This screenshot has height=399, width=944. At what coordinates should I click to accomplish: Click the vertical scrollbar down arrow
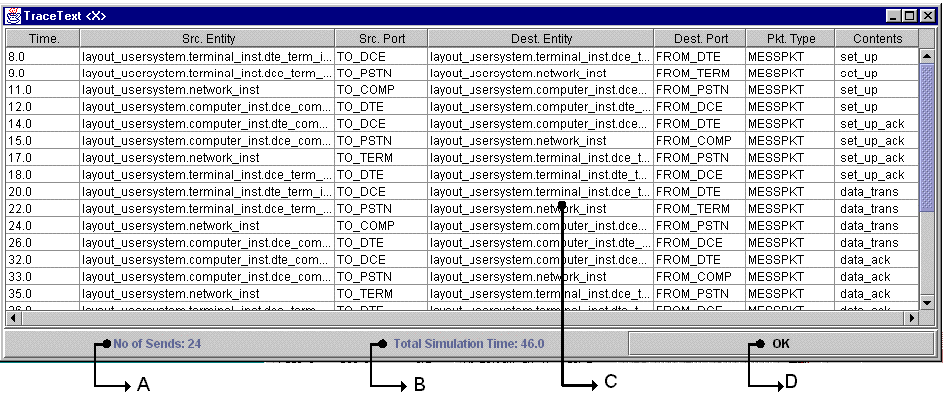coord(926,302)
